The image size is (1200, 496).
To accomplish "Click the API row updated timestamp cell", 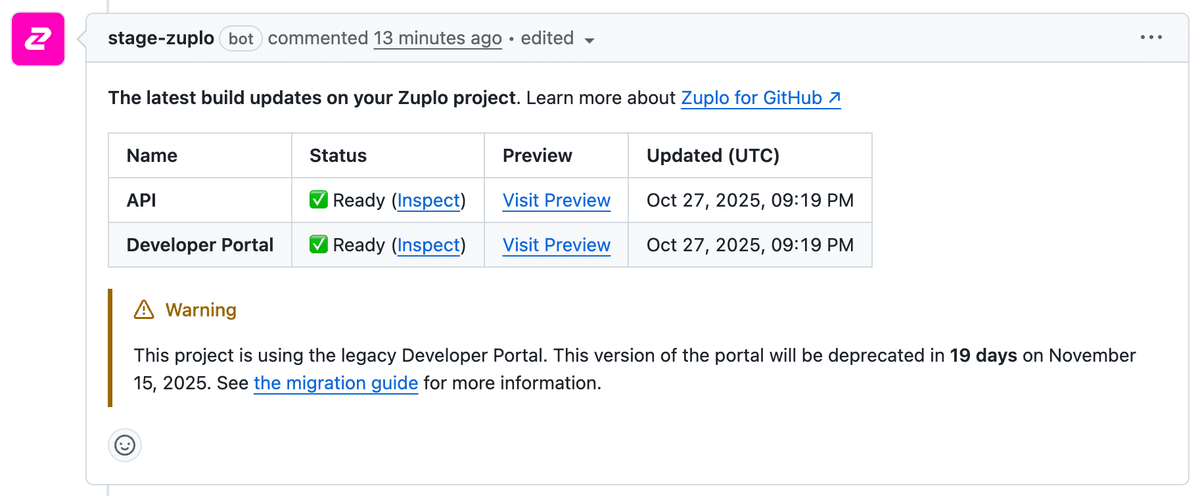I will coord(750,200).
